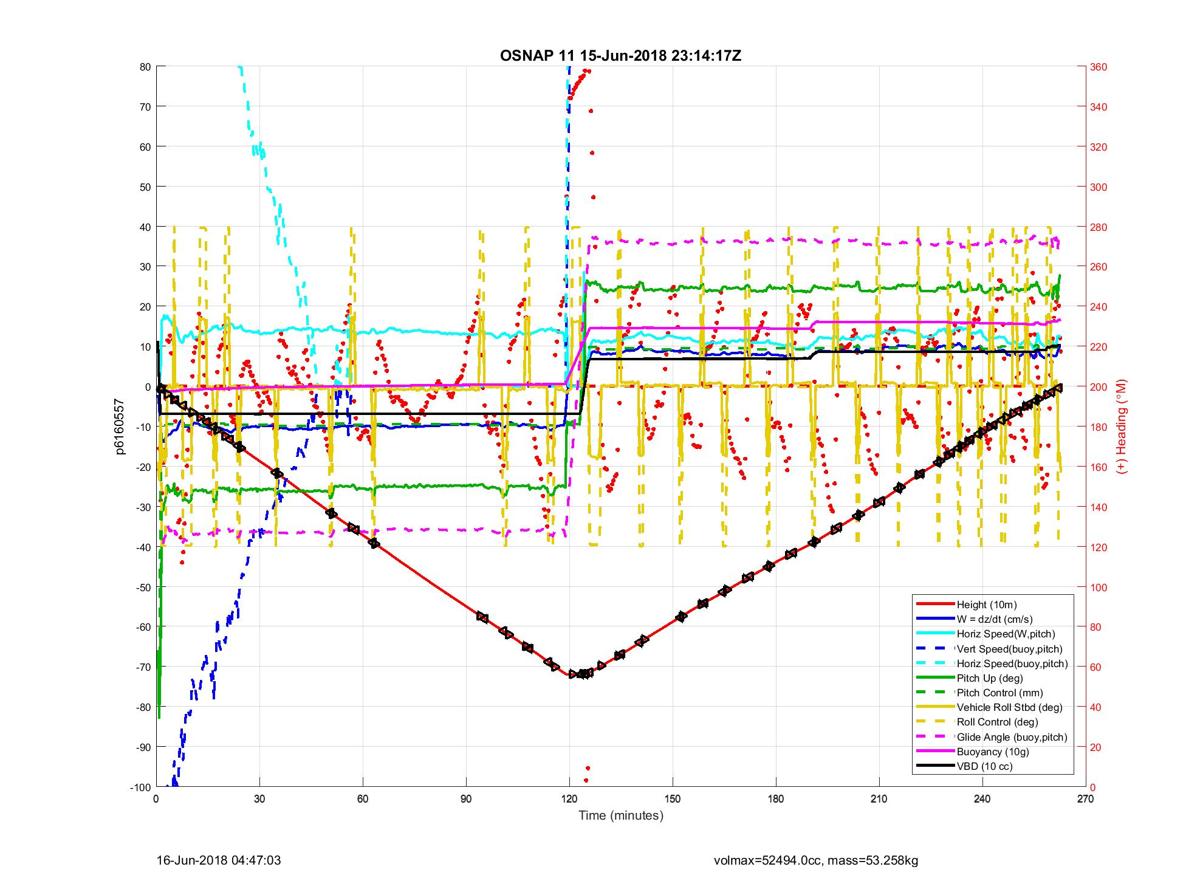Click the '-70' tick label on the left axis
The image size is (1200, 885).
(142, 667)
